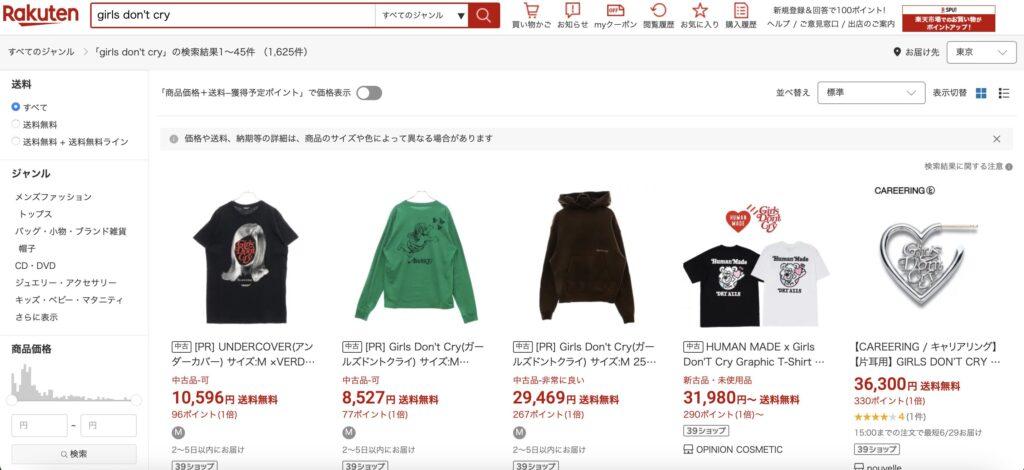1024x470 pixels.
Task: Open the myクーポン coupon icon
Action: point(615,10)
